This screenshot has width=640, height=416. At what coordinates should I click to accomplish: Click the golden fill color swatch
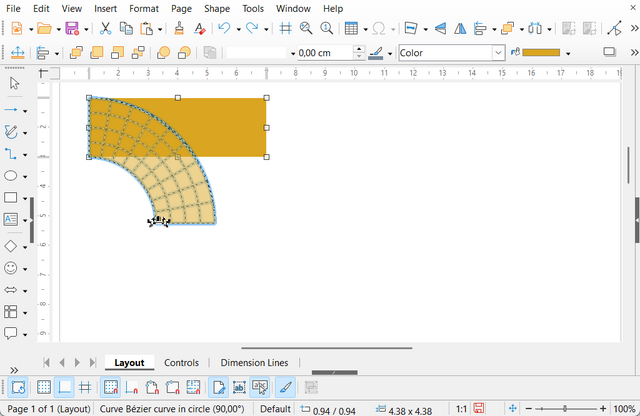(x=541, y=52)
